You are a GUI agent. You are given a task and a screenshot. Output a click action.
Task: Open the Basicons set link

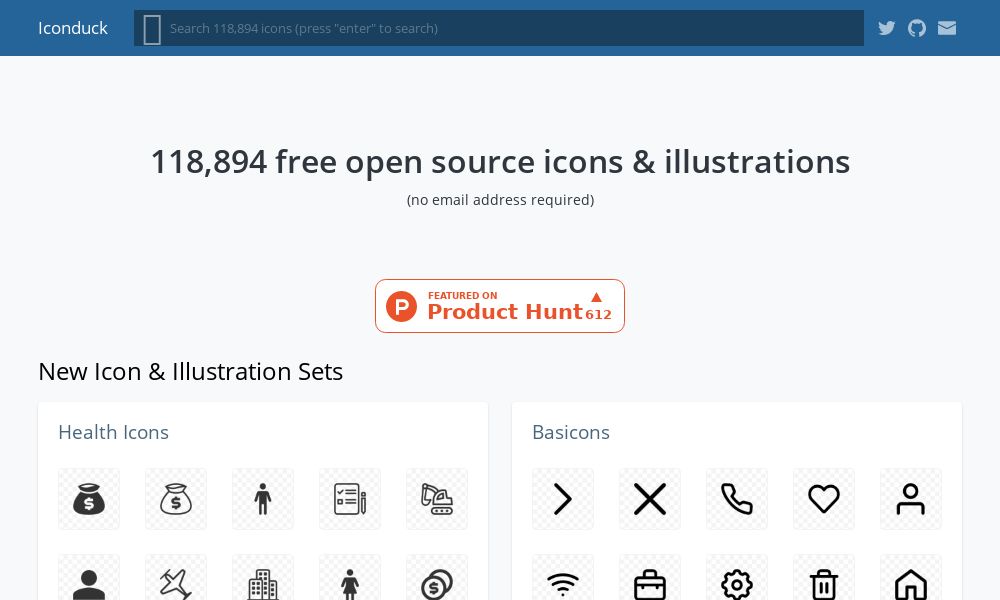click(571, 432)
